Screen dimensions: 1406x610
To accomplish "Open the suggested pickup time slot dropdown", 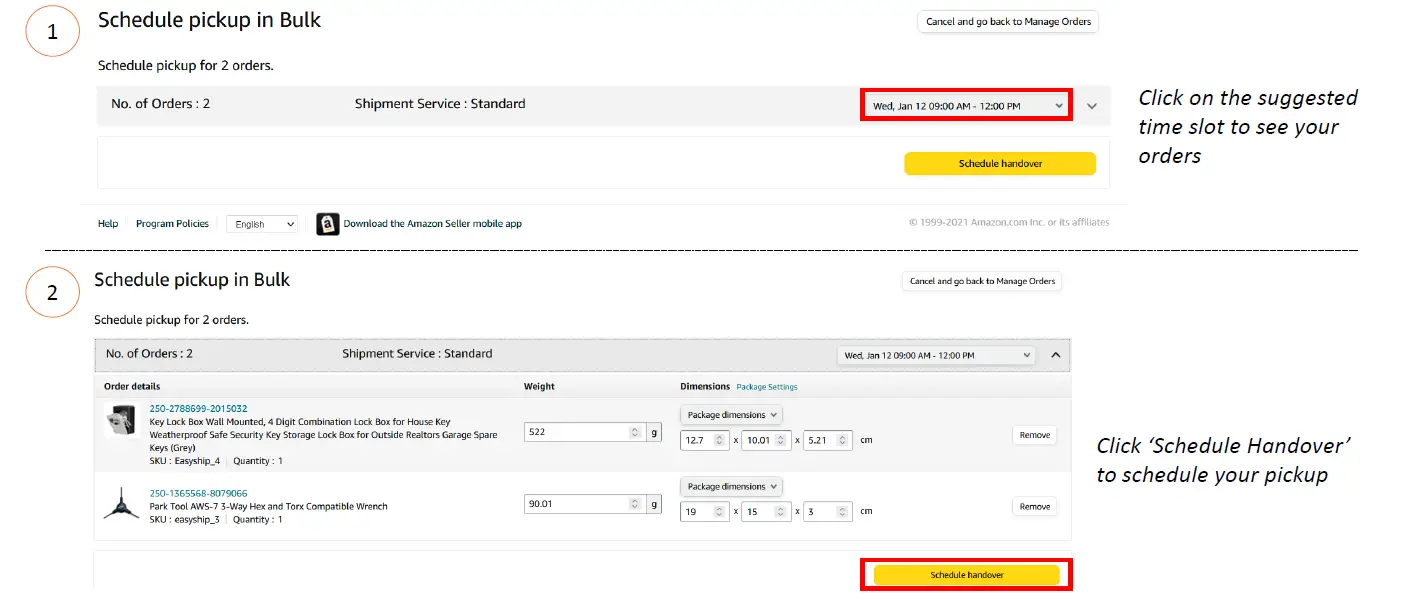I will [964, 104].
